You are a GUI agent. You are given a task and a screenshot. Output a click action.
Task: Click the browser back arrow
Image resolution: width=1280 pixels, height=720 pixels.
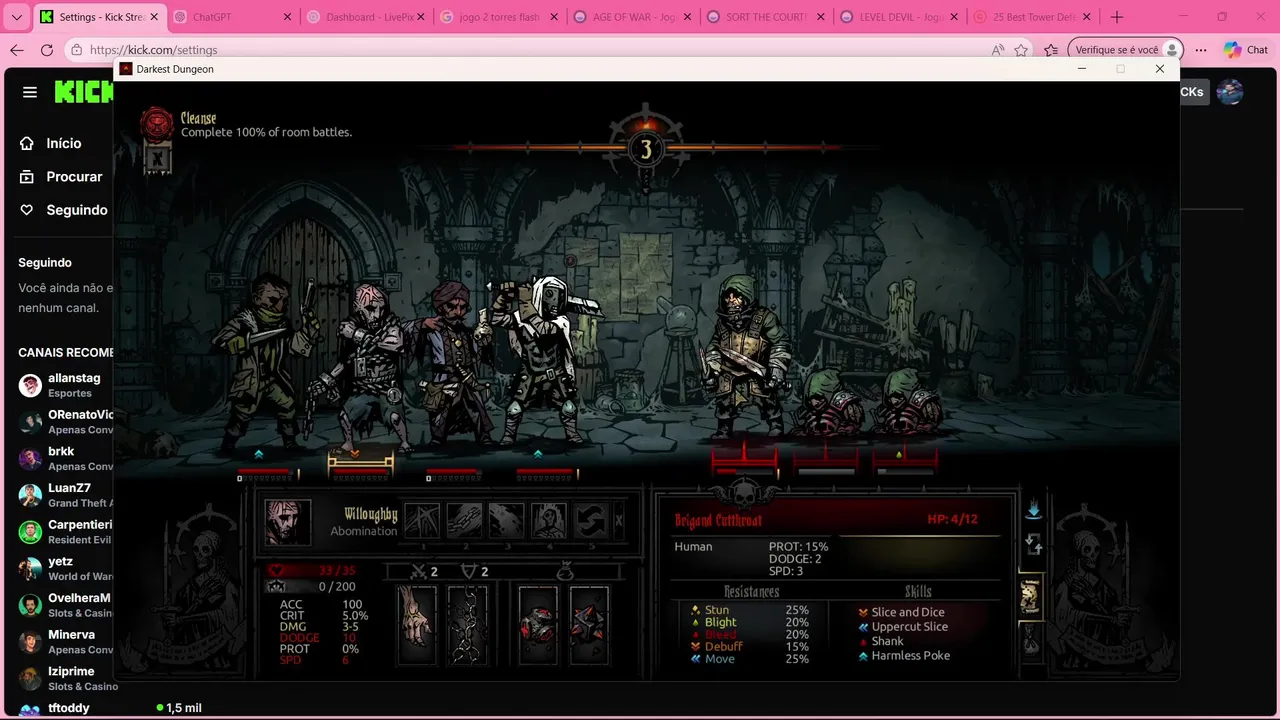click(x=16, y=50)
